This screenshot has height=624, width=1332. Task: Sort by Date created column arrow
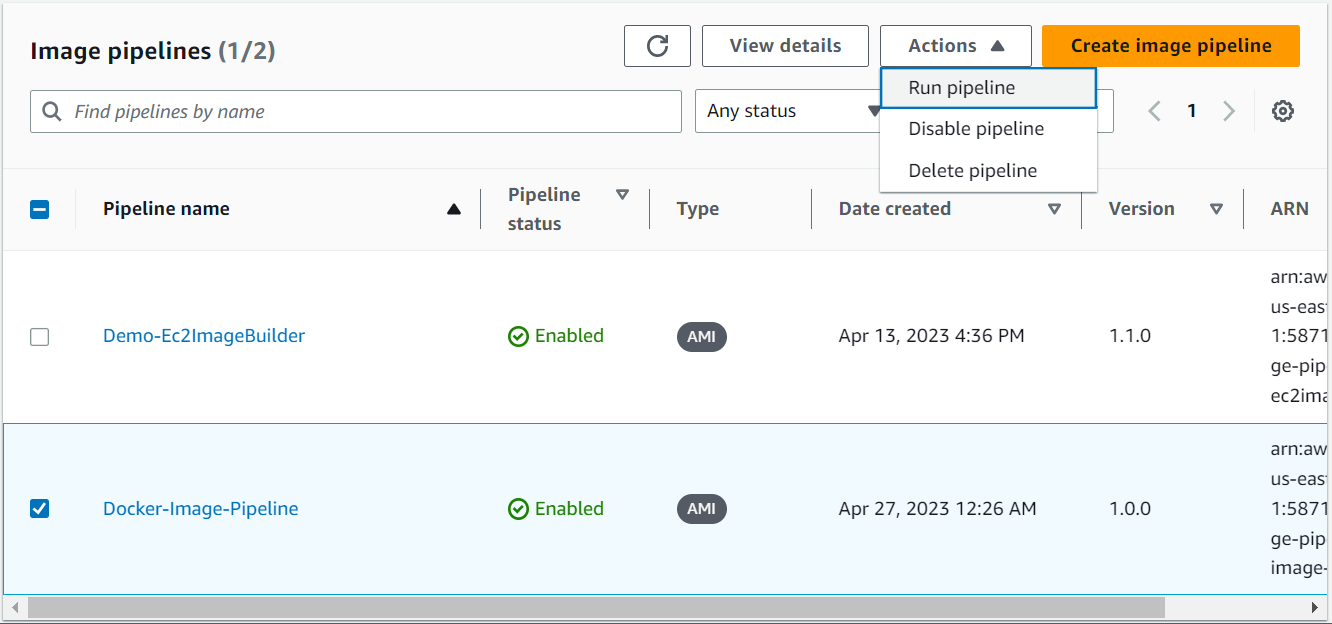pos(1054,209)
